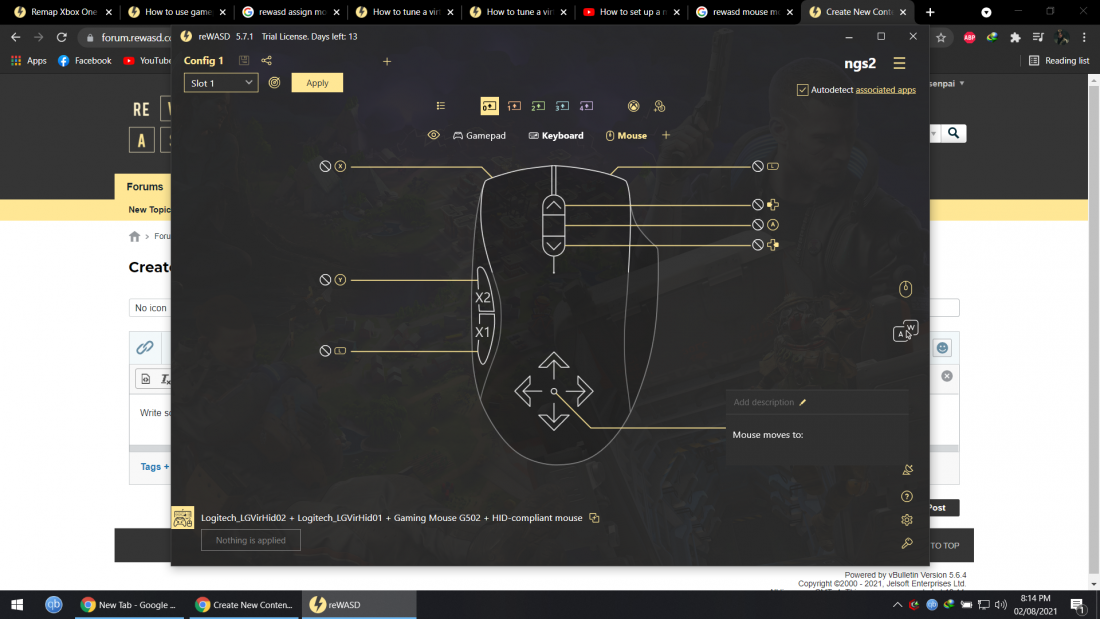Toggle the Autodetect associated apps checkbox

pyautogui.click(x=803, y=90)
